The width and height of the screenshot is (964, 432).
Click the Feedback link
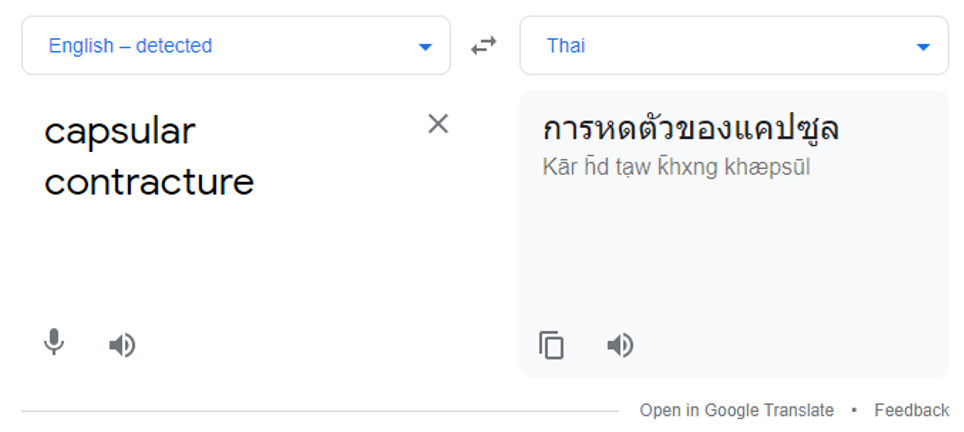[912, 410]
